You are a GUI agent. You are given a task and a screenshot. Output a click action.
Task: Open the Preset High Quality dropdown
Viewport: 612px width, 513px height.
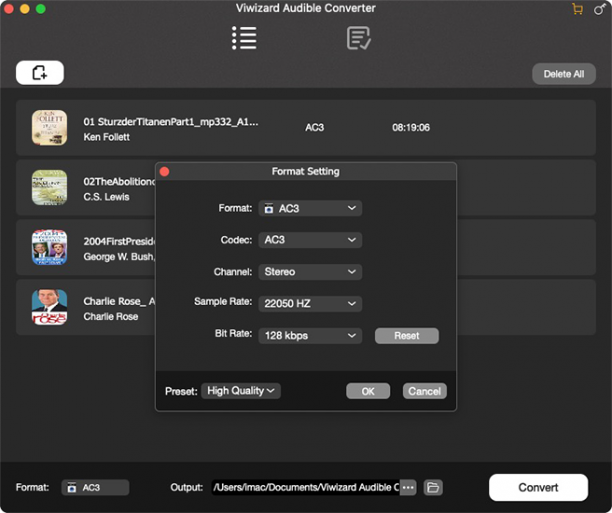(x=241, y=391)
